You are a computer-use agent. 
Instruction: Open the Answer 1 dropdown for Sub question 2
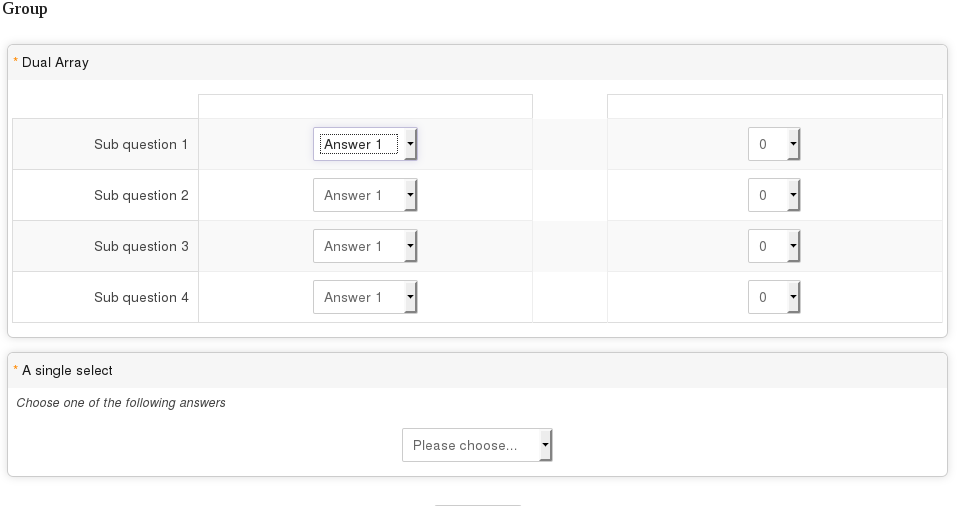tap(364, 196)
